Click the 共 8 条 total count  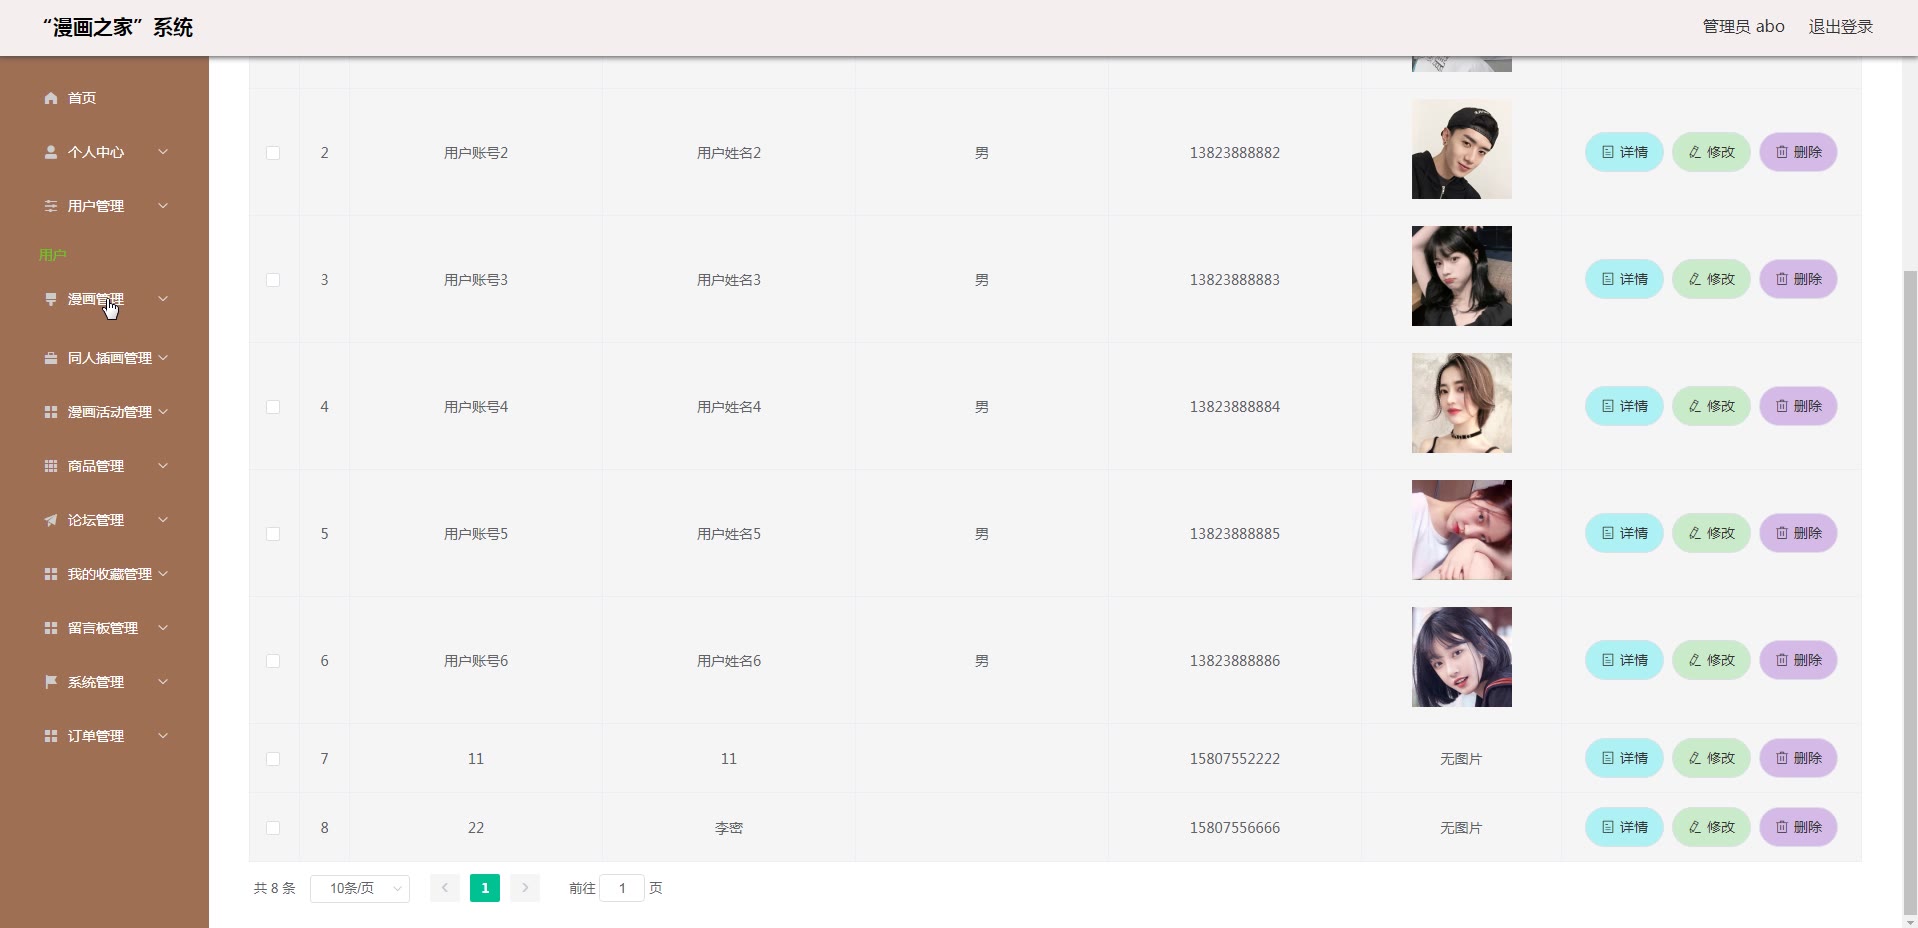pos(274,888)
